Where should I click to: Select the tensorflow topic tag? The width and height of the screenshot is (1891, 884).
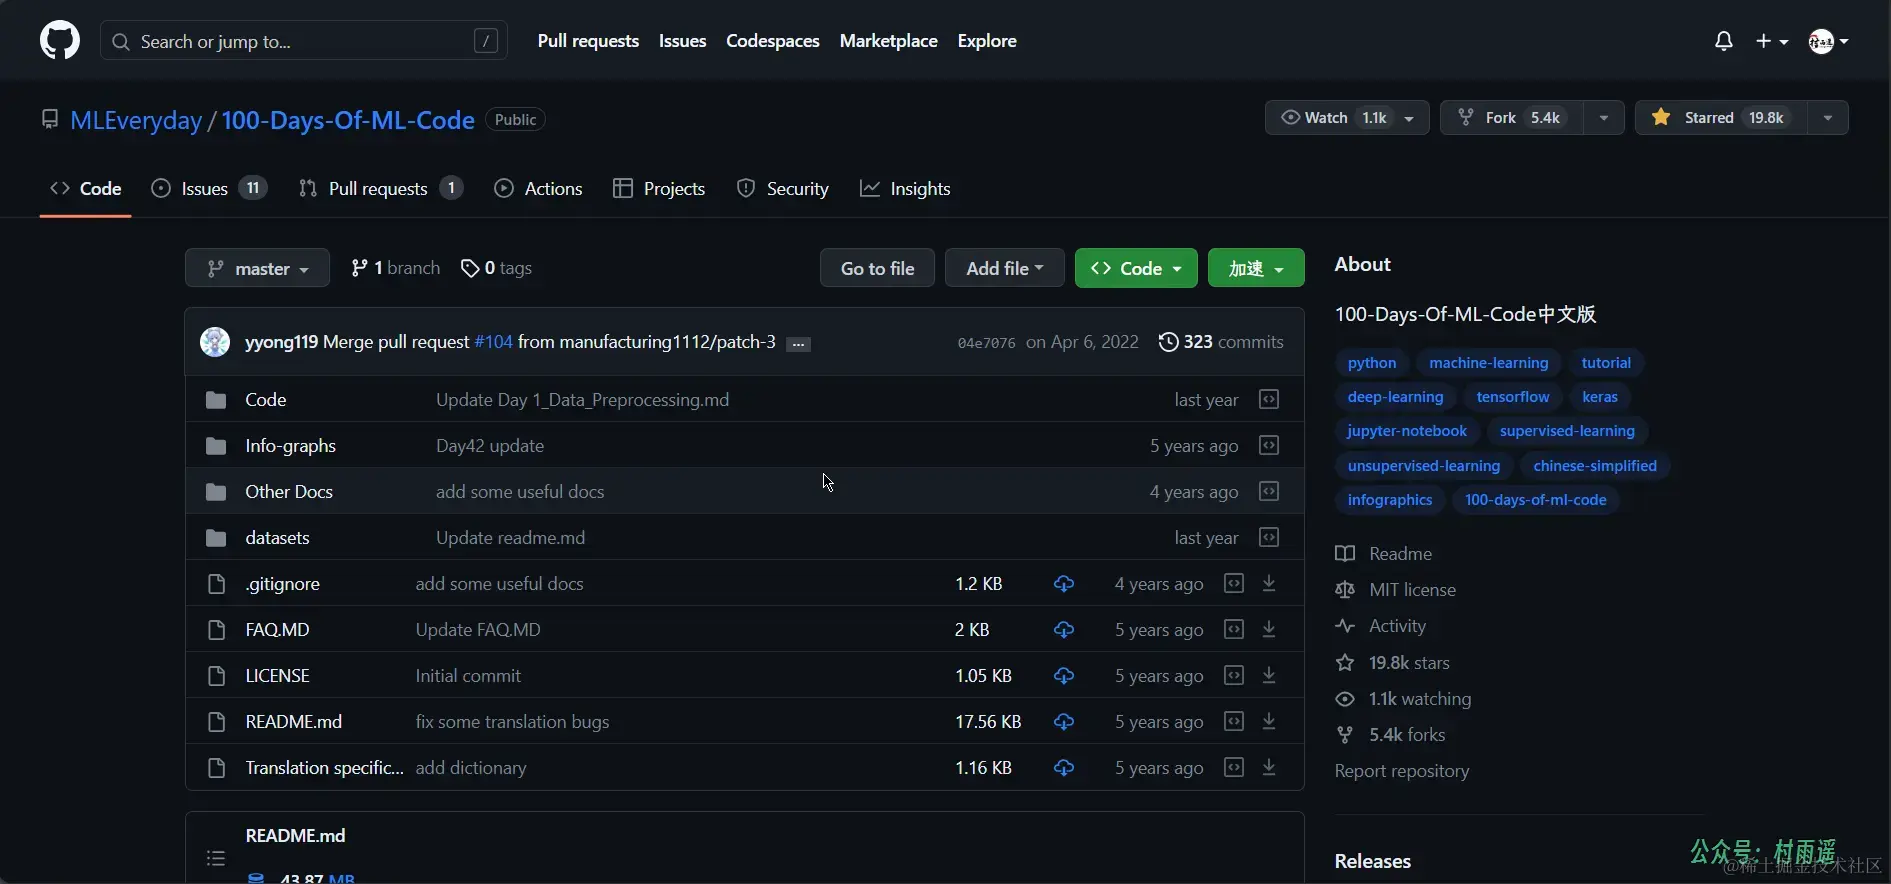tap(1512, 397)
